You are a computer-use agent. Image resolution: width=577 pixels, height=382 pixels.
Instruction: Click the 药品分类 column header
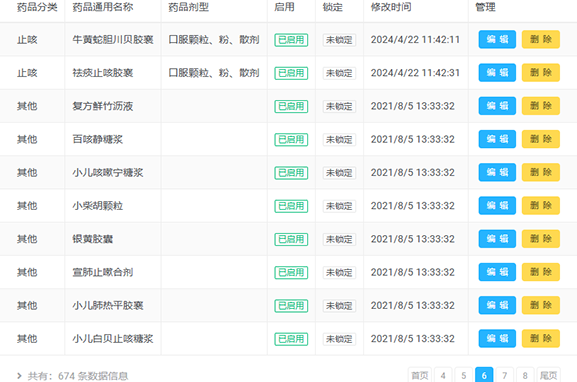pyautogui.click(x=37, y=7)
